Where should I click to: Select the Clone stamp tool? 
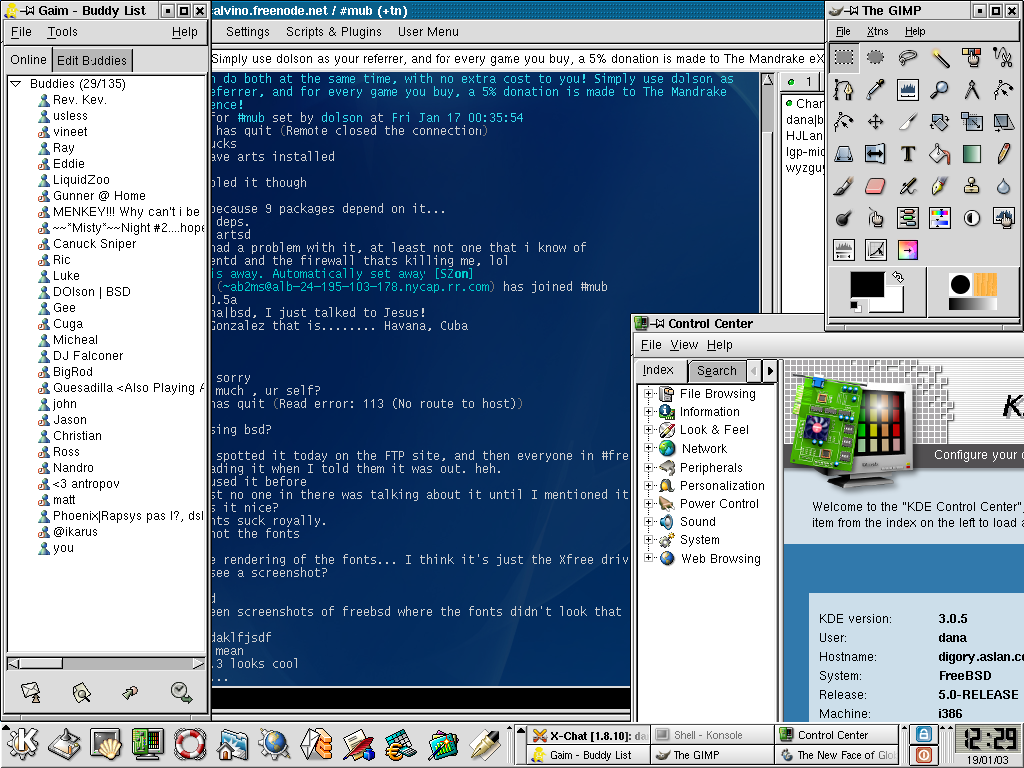click(x=972, y=185)
